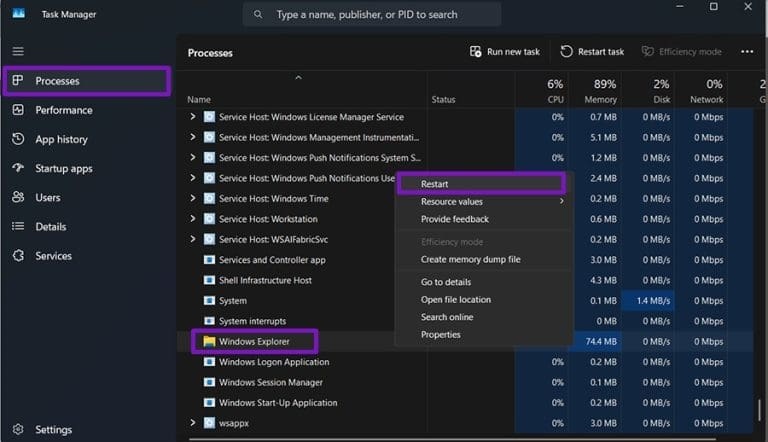Open the Resource values submenu arrow
The width and height of the screenshot is (768, 442).
coord(561,201)
